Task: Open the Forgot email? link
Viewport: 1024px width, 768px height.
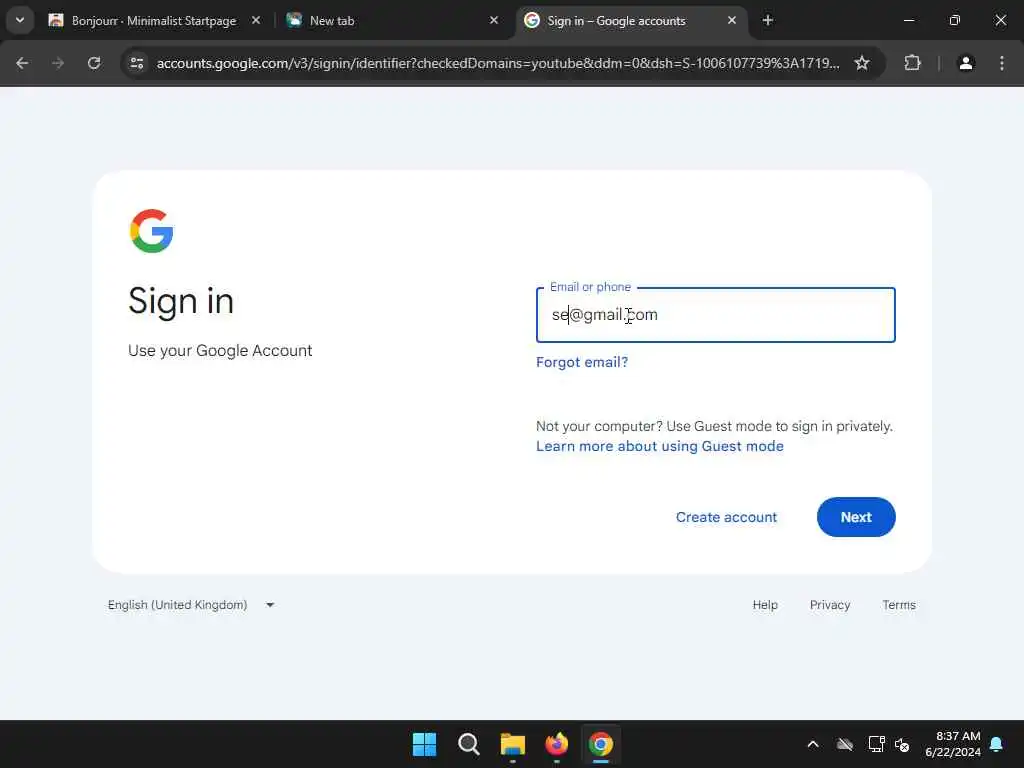Action: (582, 362)
